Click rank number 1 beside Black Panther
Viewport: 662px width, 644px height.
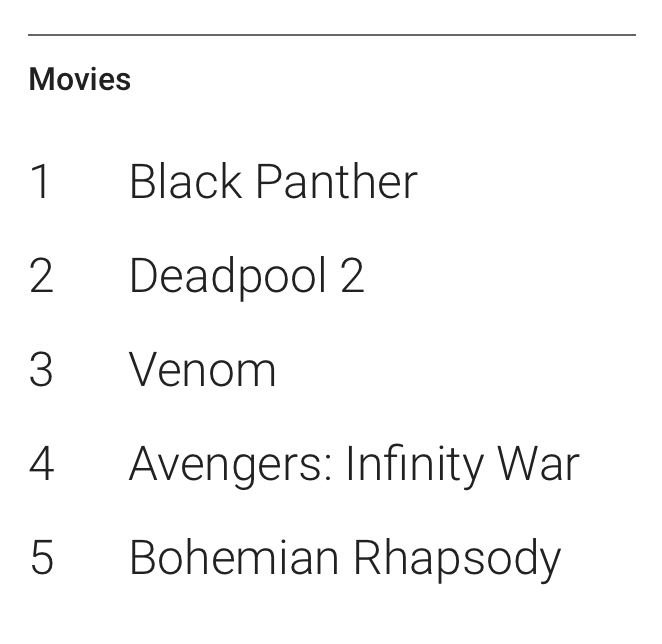(40, 181)
